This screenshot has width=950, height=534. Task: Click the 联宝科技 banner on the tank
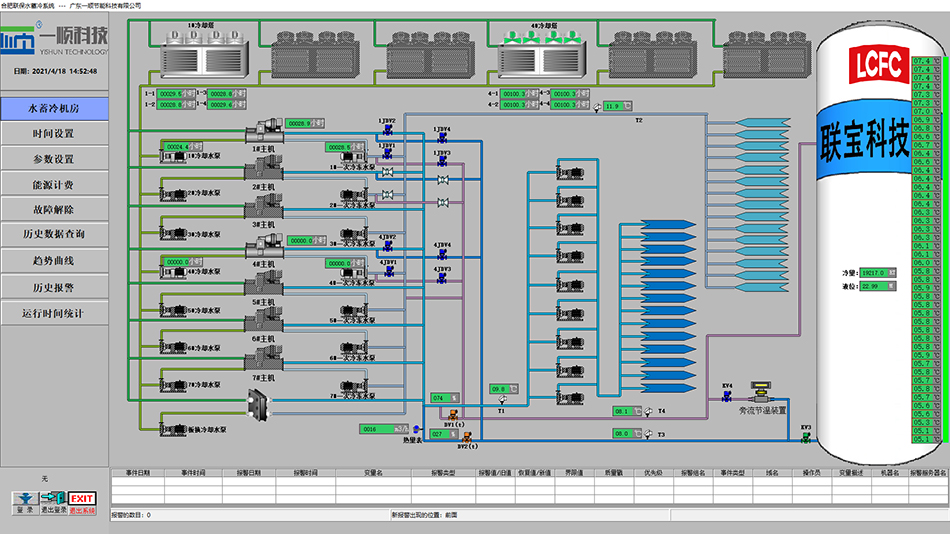point(864,139)
